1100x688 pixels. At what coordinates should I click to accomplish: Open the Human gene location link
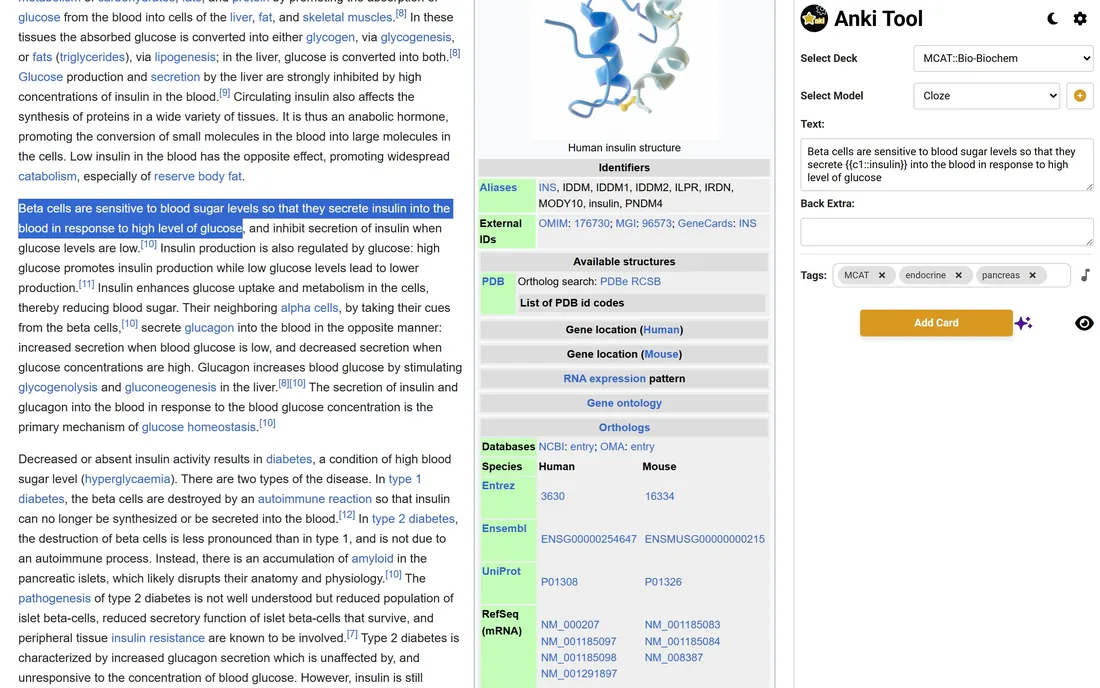661,330
